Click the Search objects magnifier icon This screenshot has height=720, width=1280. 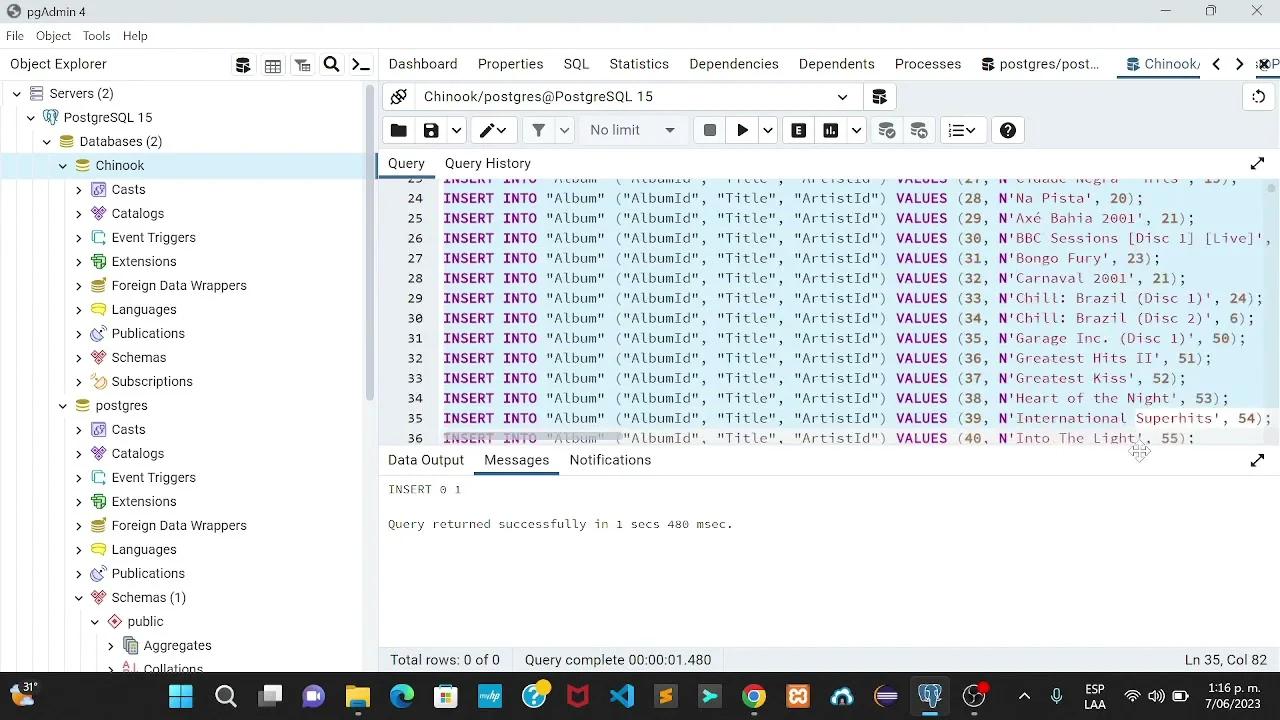[x=331, y=64]
